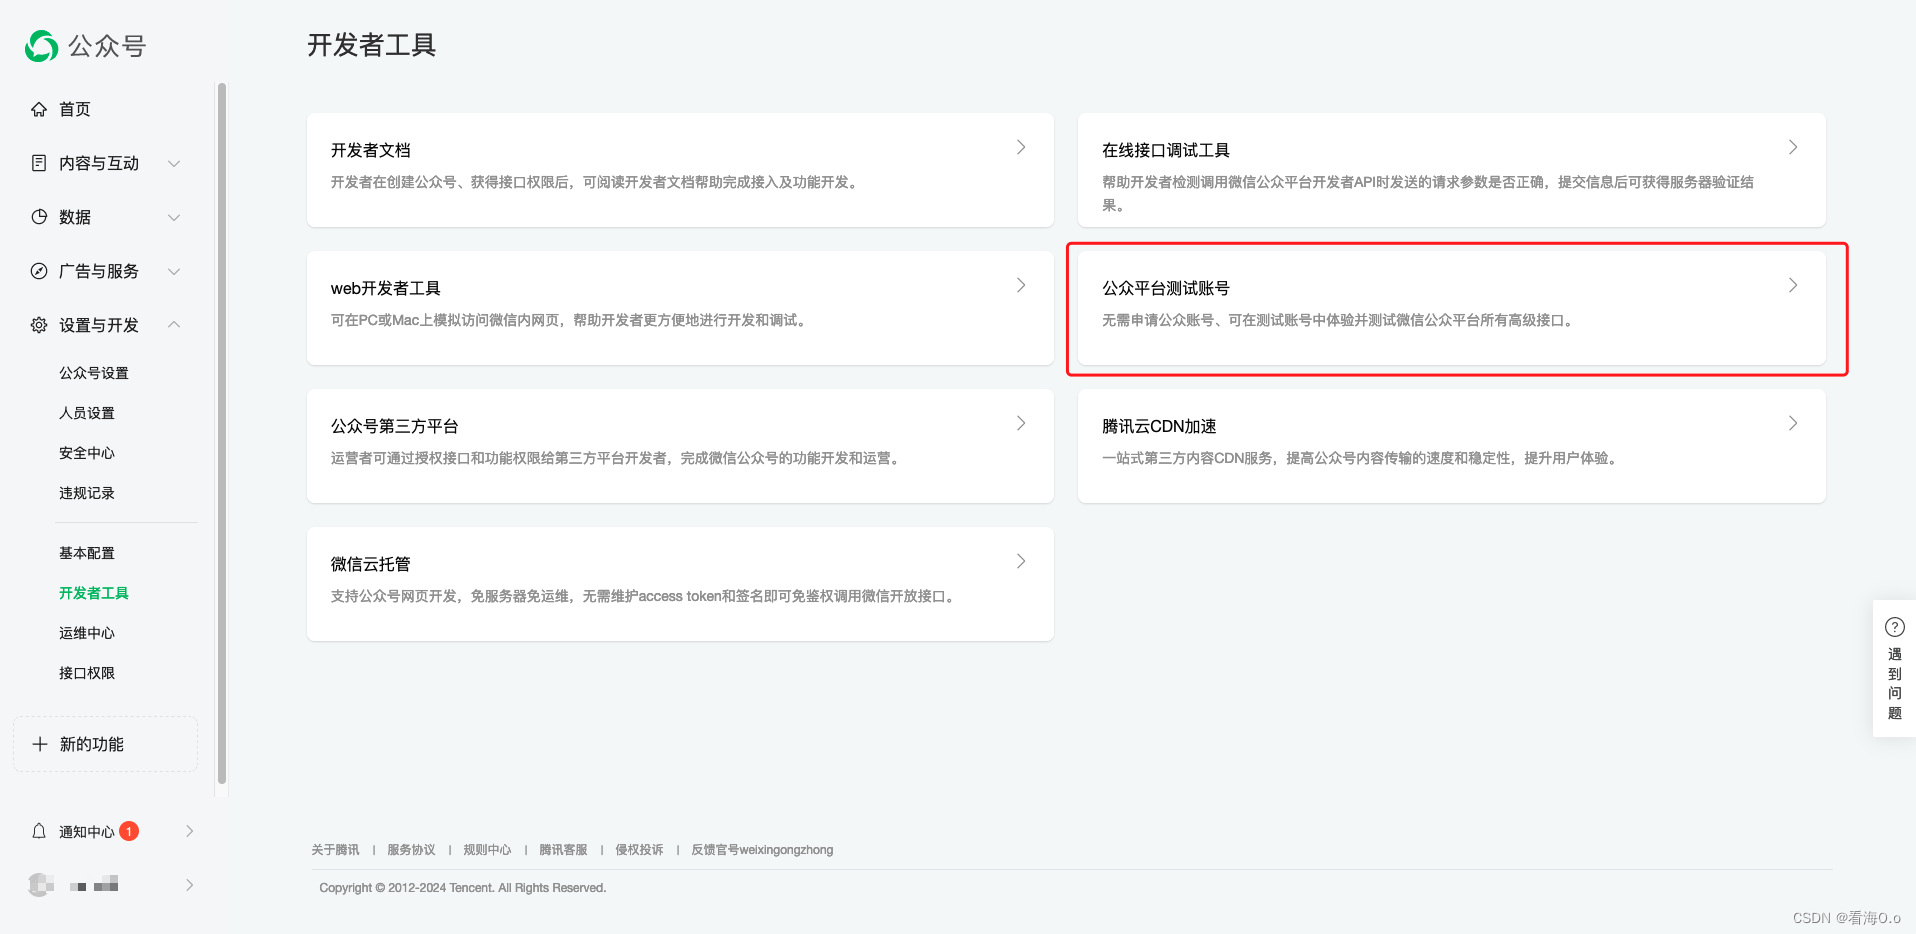Open the 微信云托管 card title
The width and height of the screenshot is (1916, 934).
click(x=371, y=564)
